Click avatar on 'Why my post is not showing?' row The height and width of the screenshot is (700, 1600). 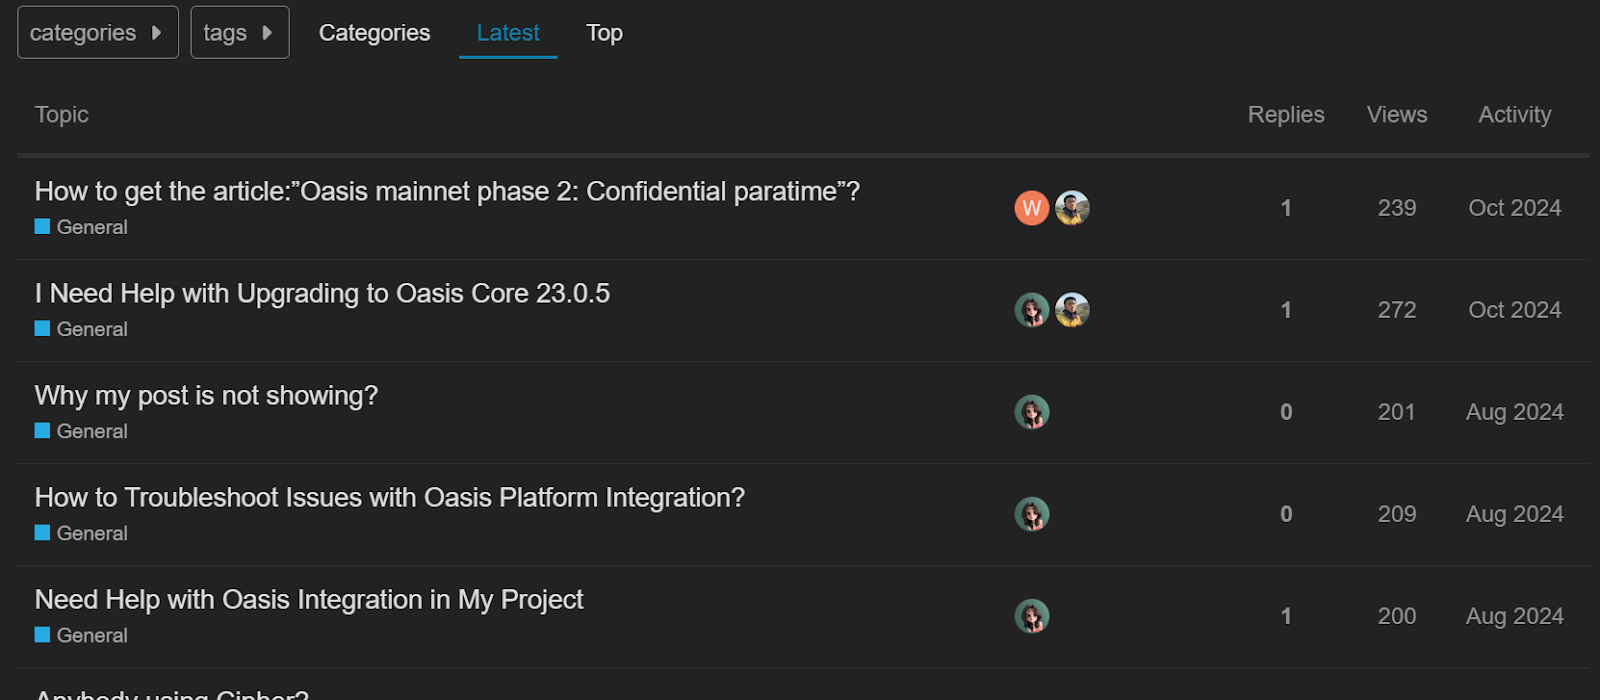[1032, 412]
